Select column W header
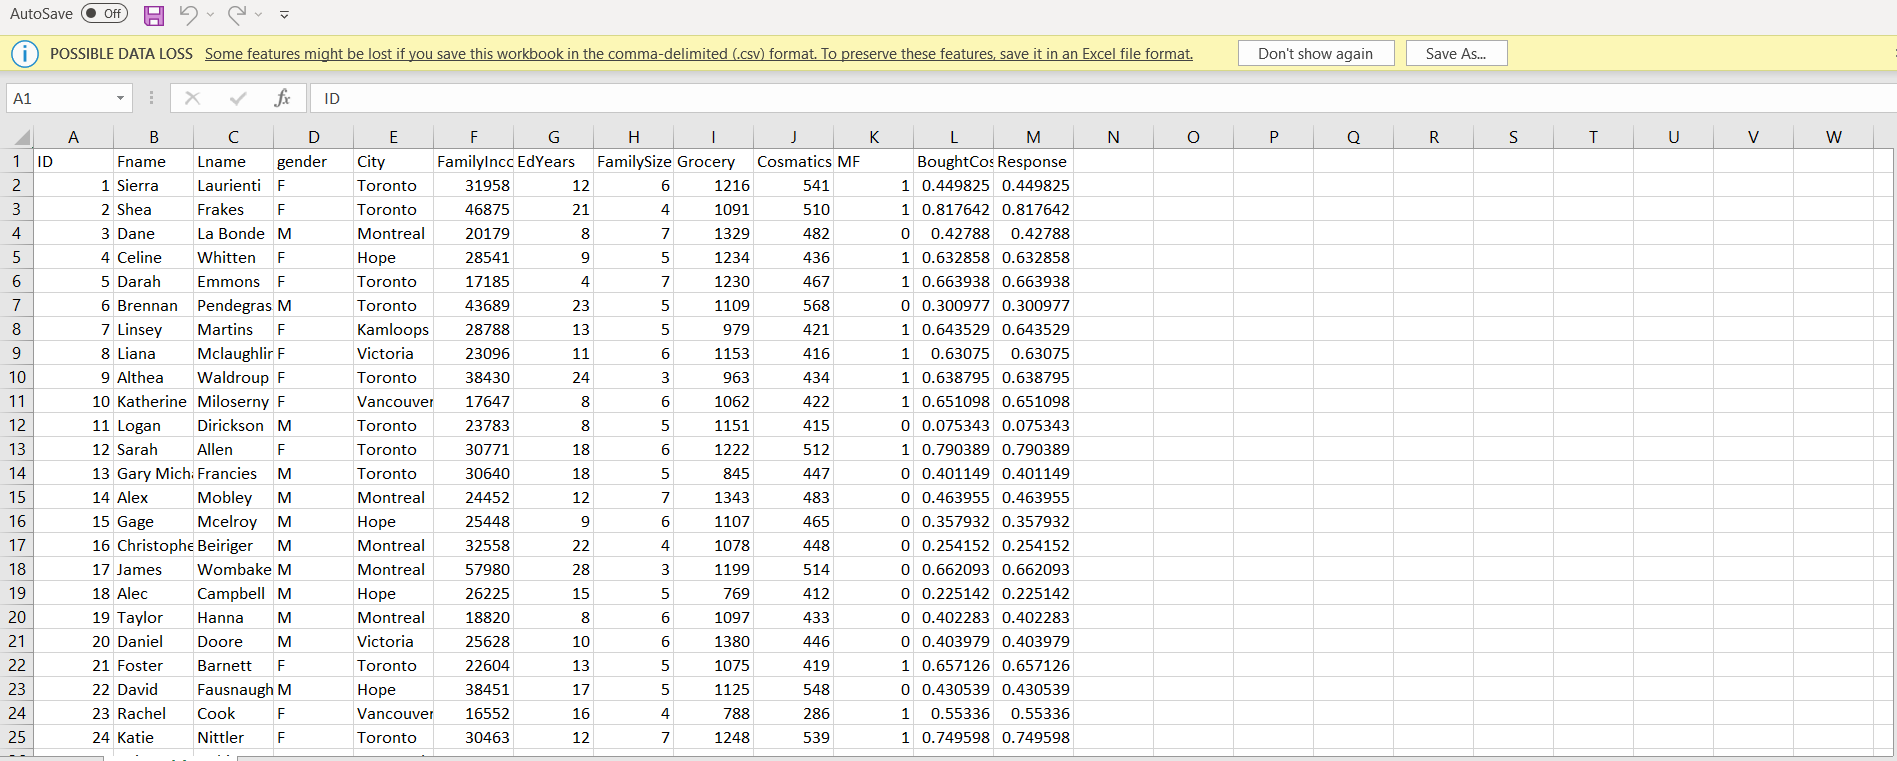Image resolution: width=1897 pixels, height=761 pixels. pos(1833,137)
